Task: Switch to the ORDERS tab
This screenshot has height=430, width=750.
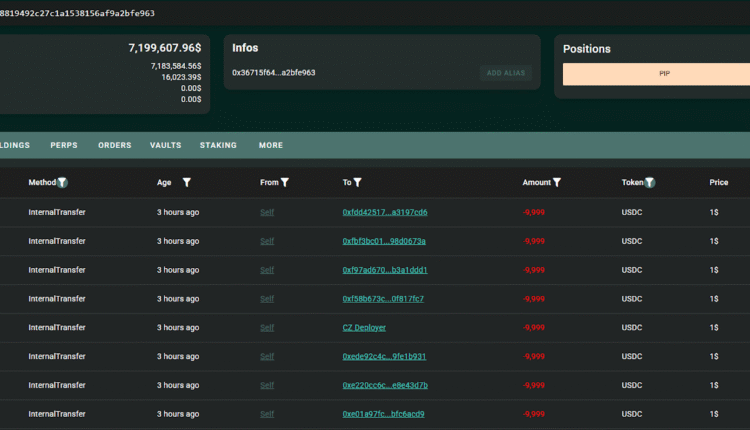Action: point(115,145)
